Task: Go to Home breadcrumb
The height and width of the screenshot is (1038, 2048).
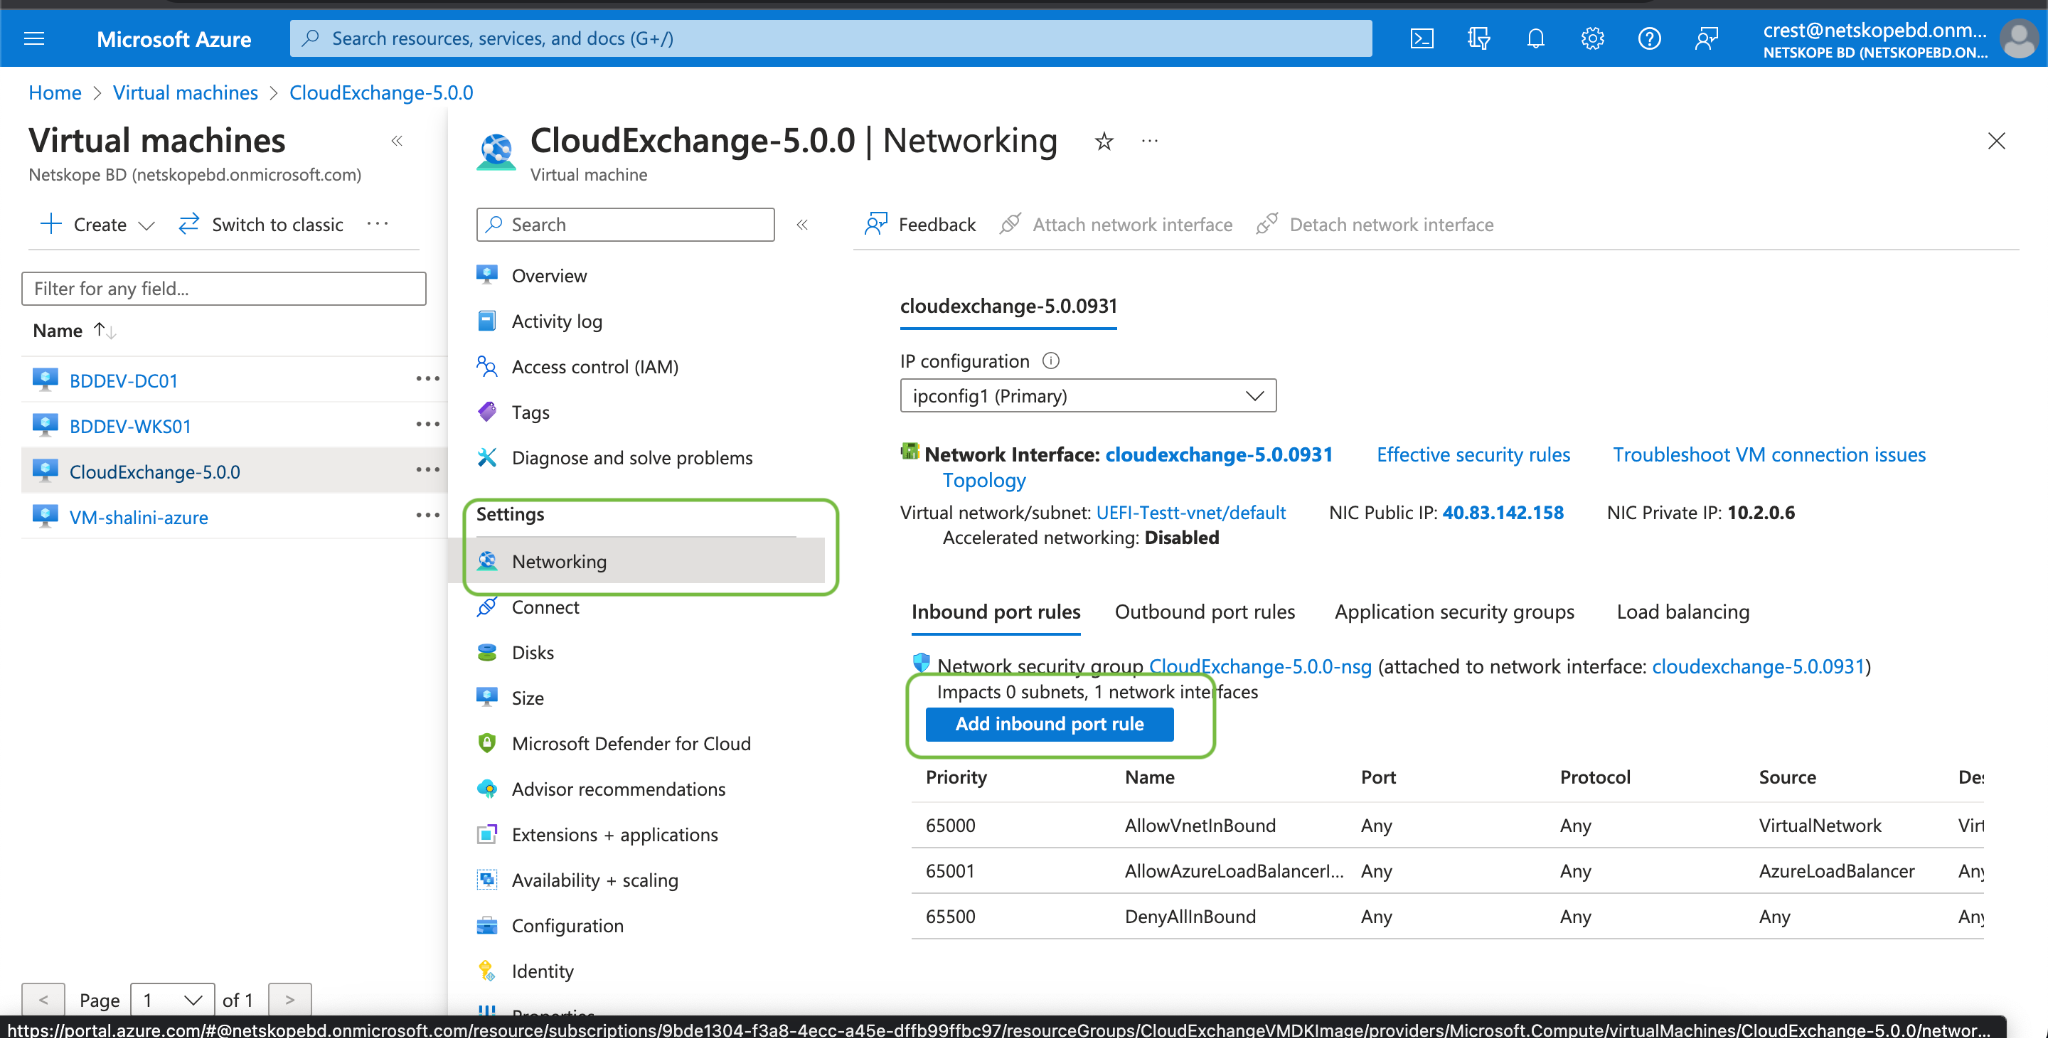Action: point(55,93)
